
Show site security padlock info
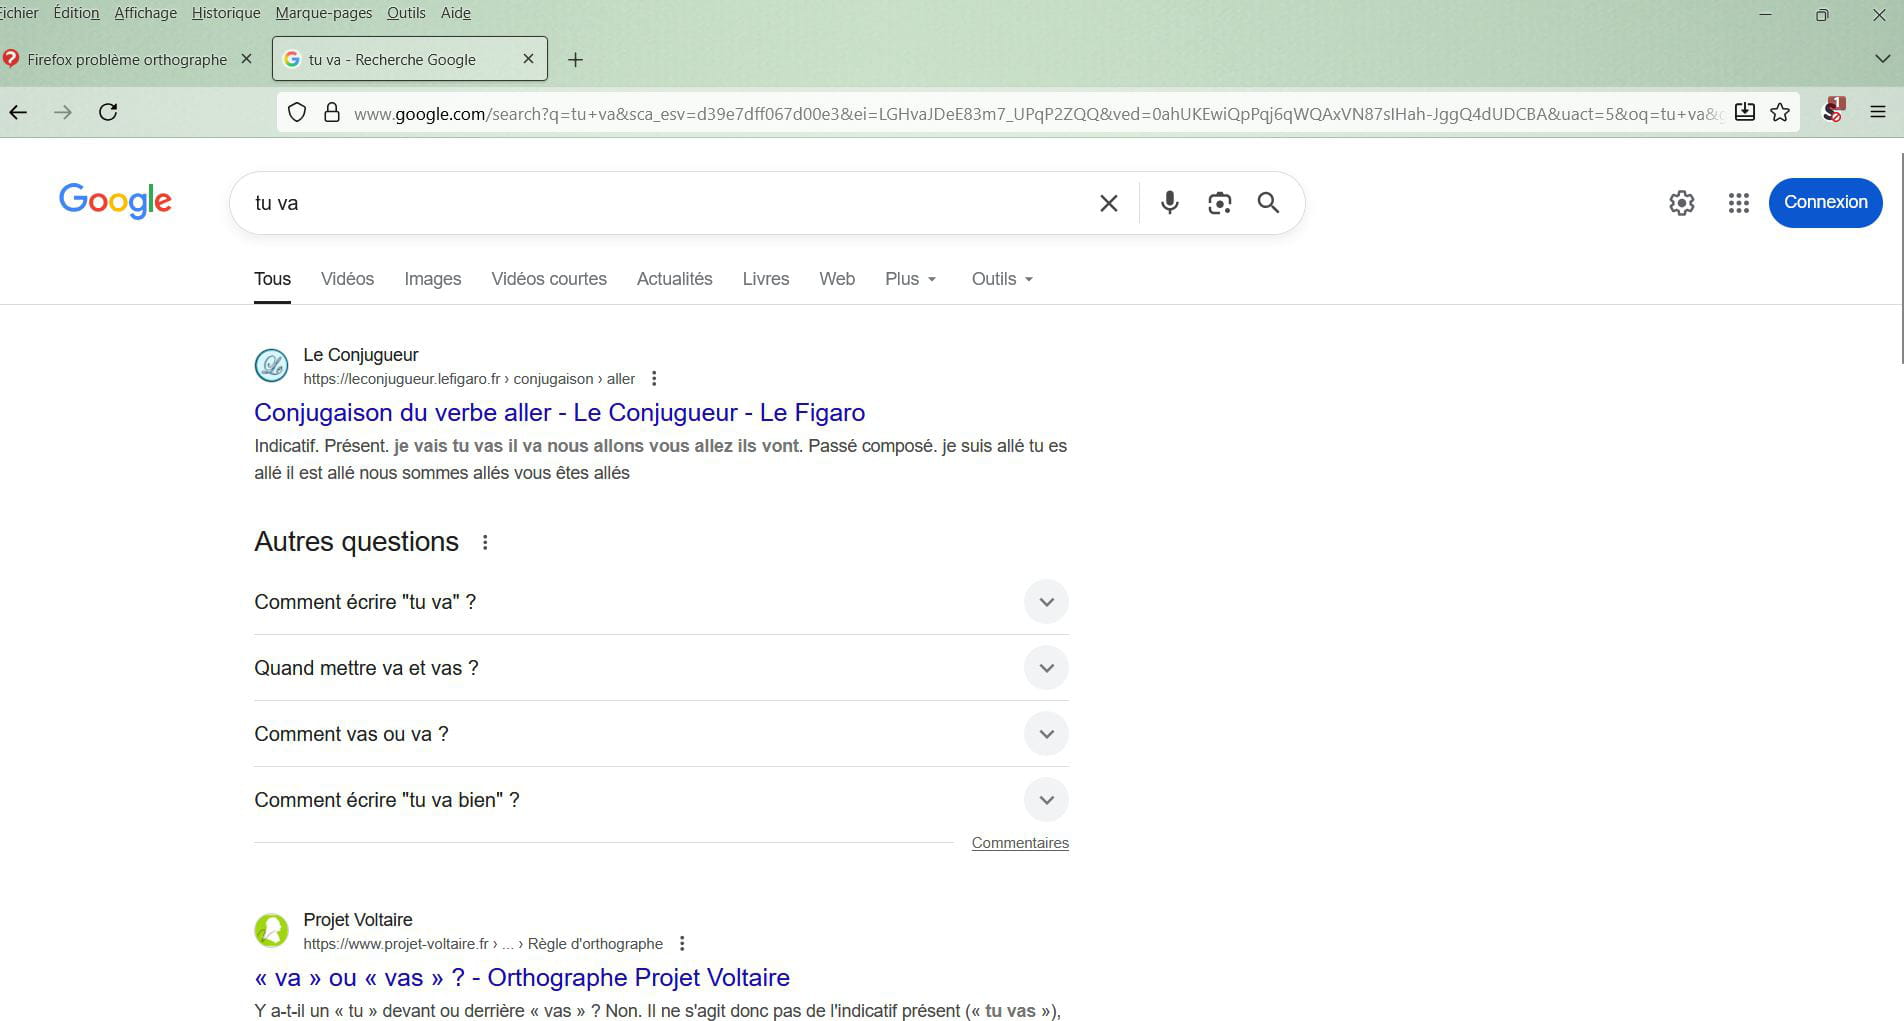pyautogui.click(x=332, y=113)
